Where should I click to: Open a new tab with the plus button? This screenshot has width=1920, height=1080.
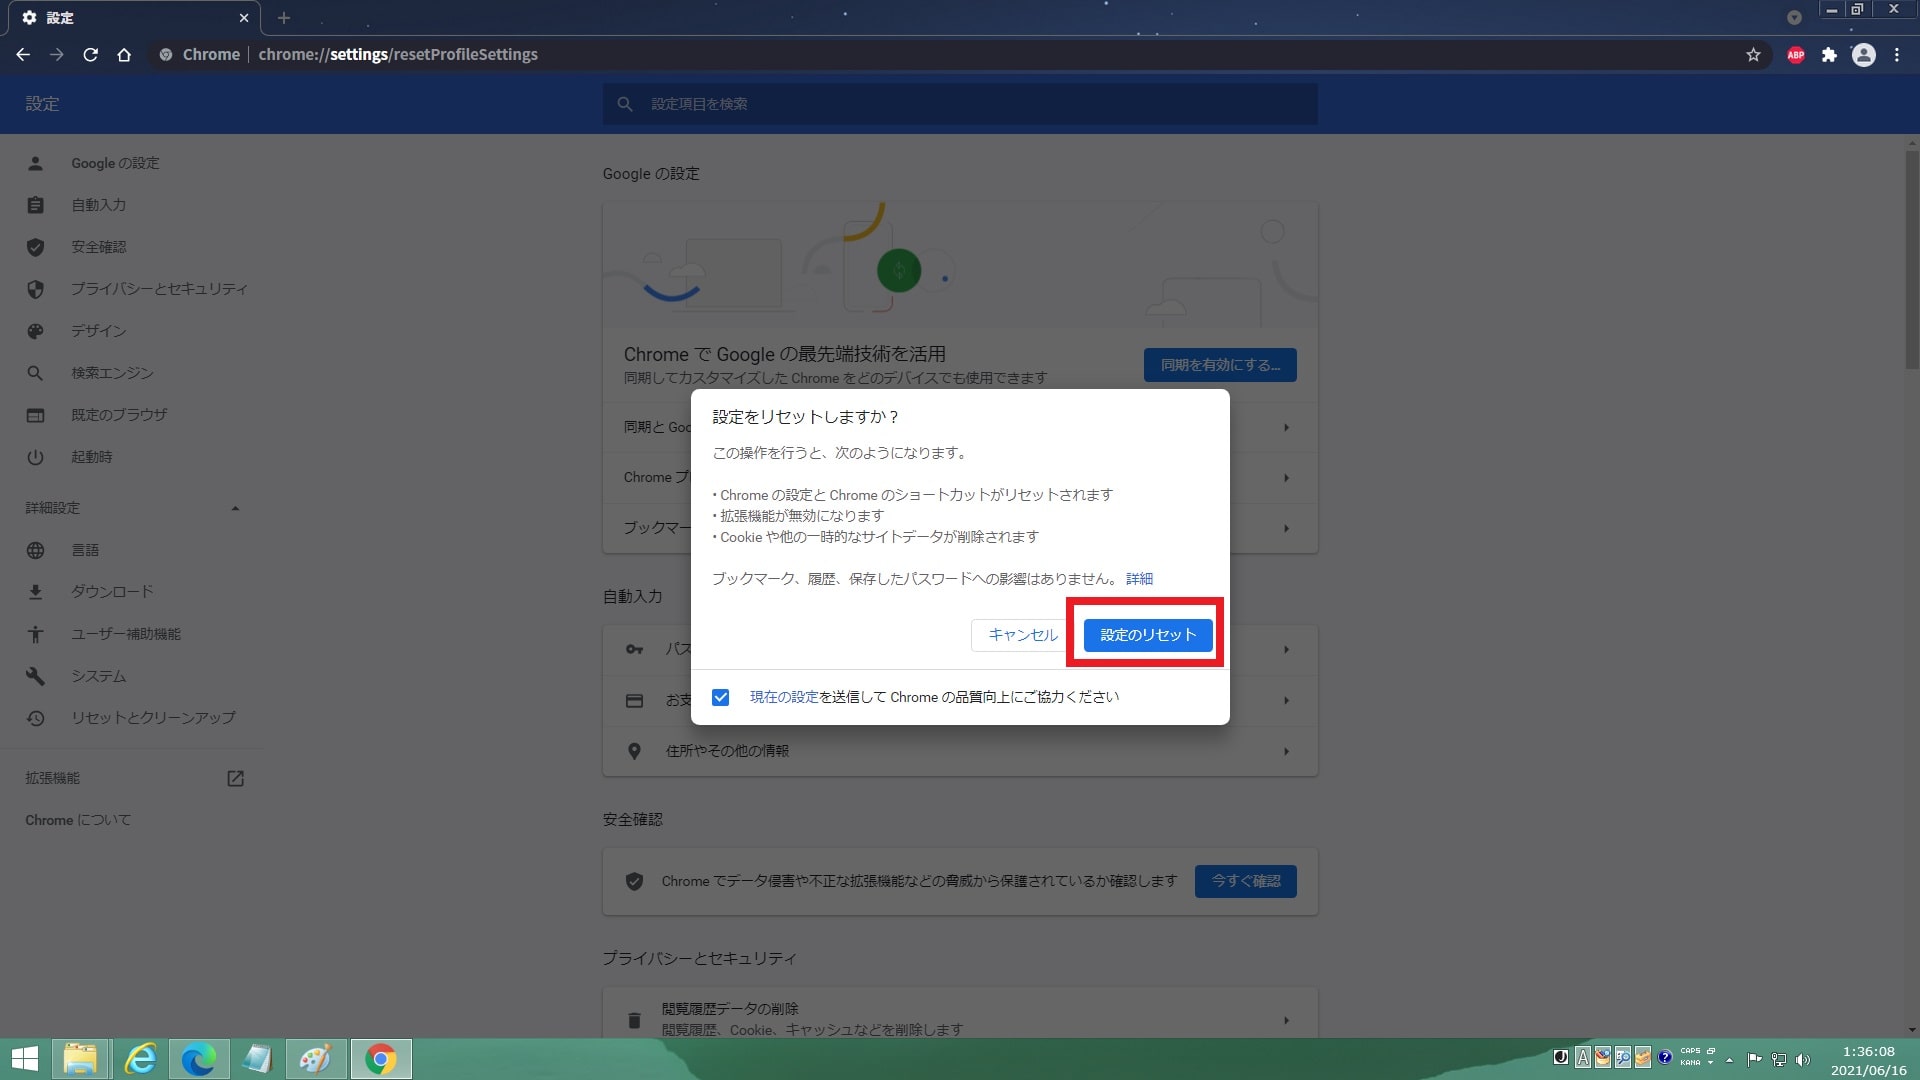coord(284,18)
